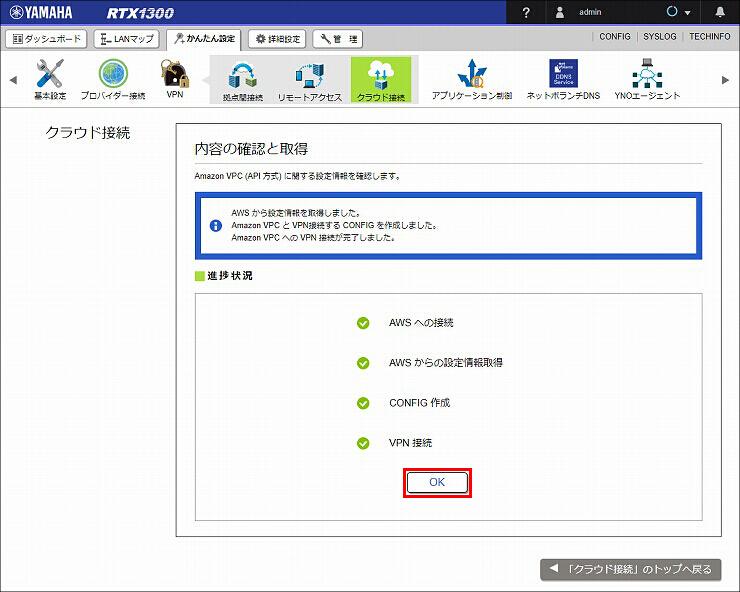The width and height of the screenshot is (740, 592).
Task: Show previous icons with left arrow
Action: tap(13, 80)
